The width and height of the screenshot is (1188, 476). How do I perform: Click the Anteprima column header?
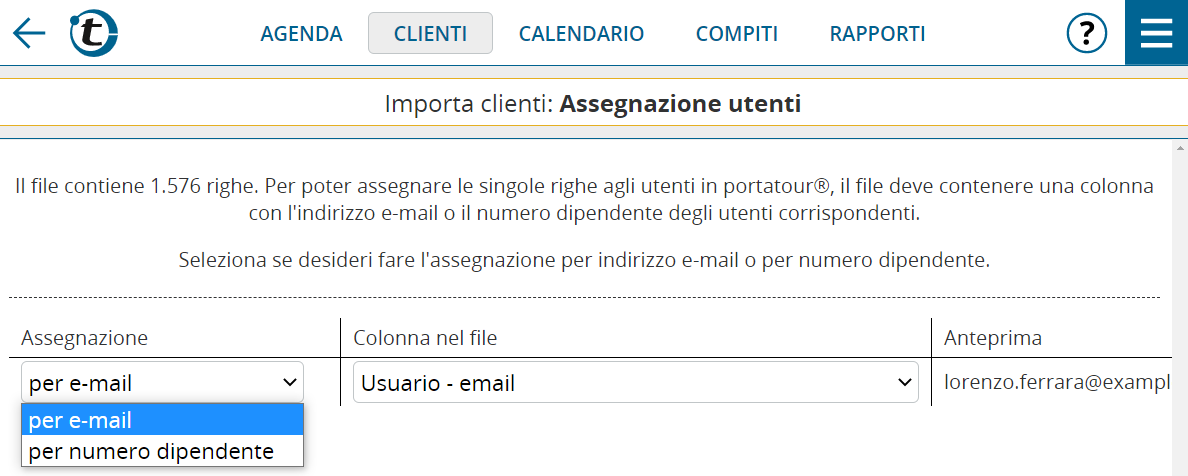click(x=993, y=338)
